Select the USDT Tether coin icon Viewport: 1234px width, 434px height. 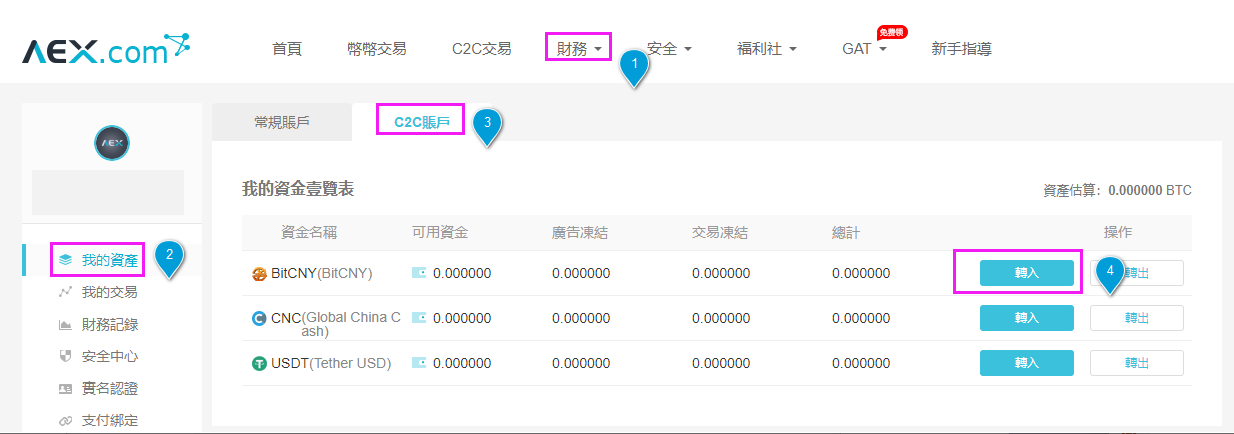259,363
